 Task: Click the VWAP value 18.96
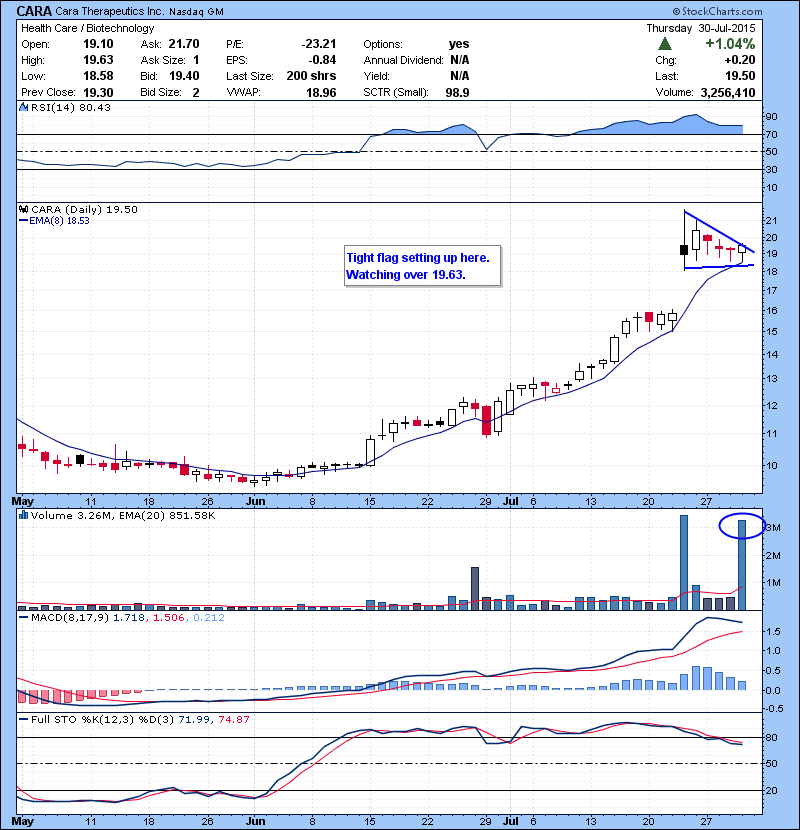click(321, 93)
